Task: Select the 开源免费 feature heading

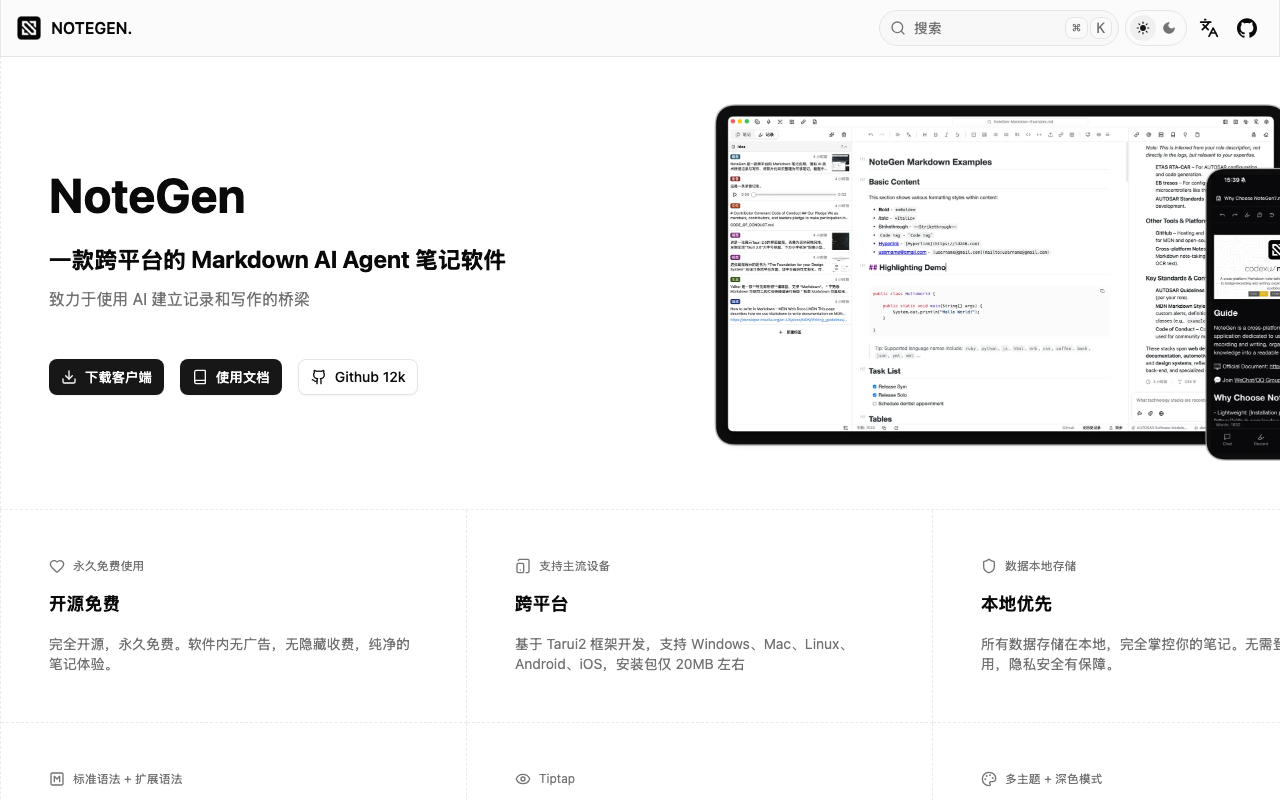Action: (84, 604)
